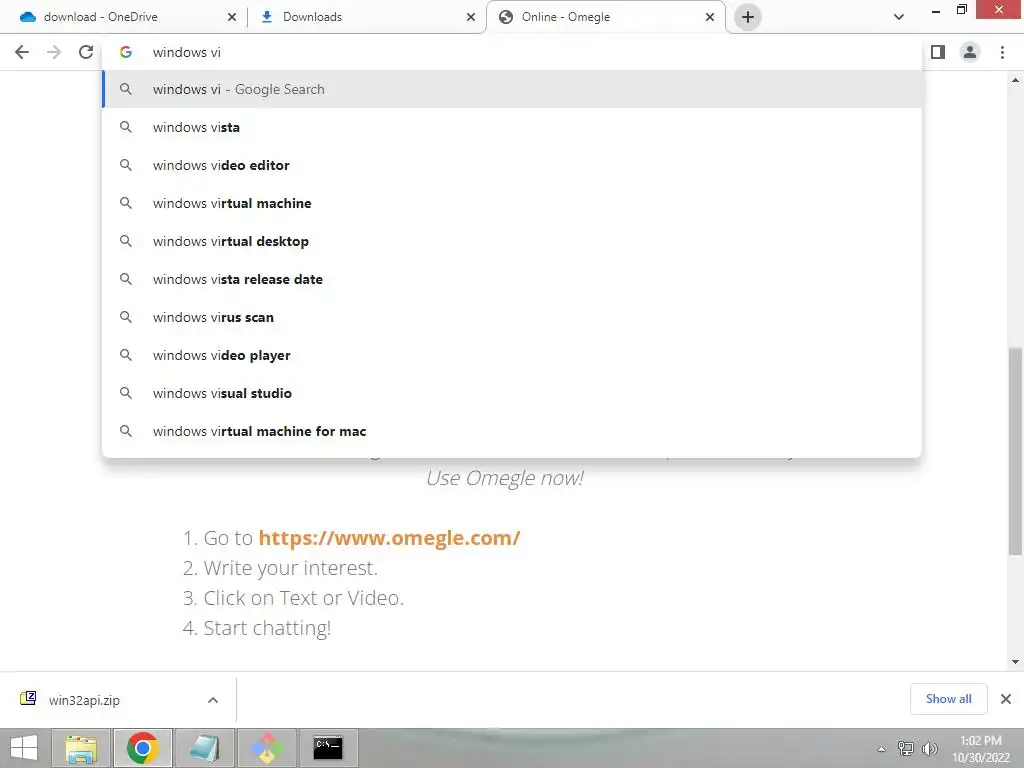
Task: Click the zip file icon in download bar
Action: click(x=28, y=699)
